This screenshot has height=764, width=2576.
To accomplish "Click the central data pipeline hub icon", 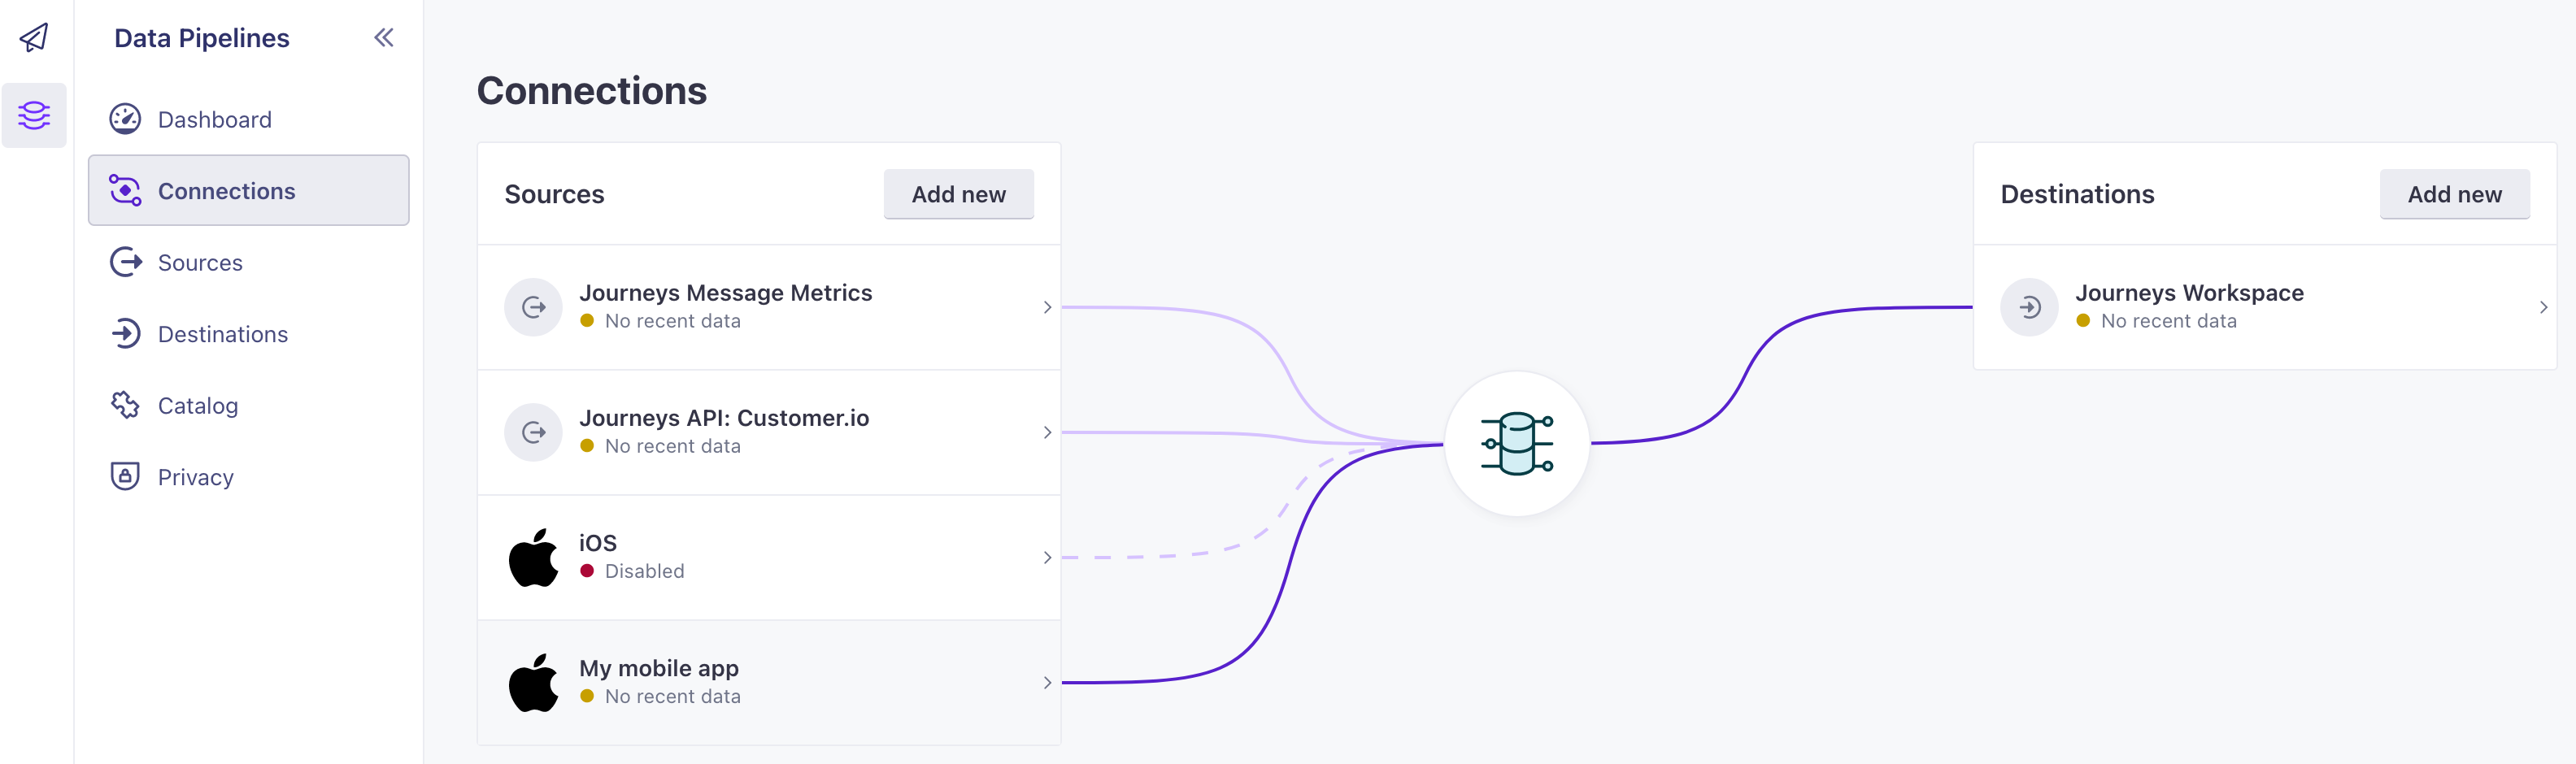I will (1516, 443).
